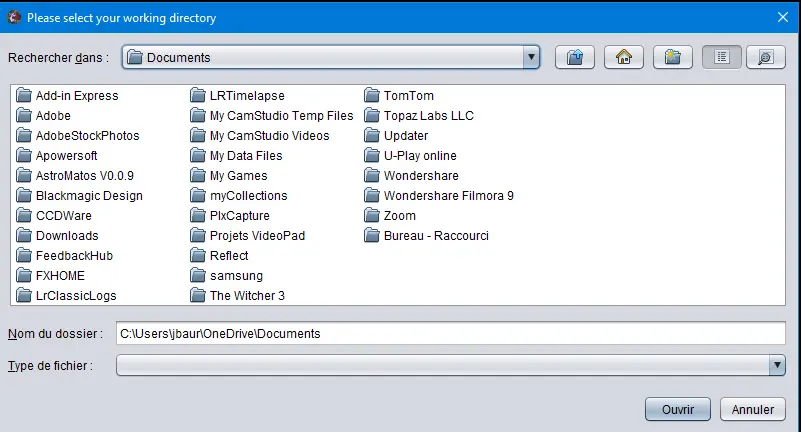Select the Wondershare folder
Viewport: 801px width, 432px height.
click(412, 176)
